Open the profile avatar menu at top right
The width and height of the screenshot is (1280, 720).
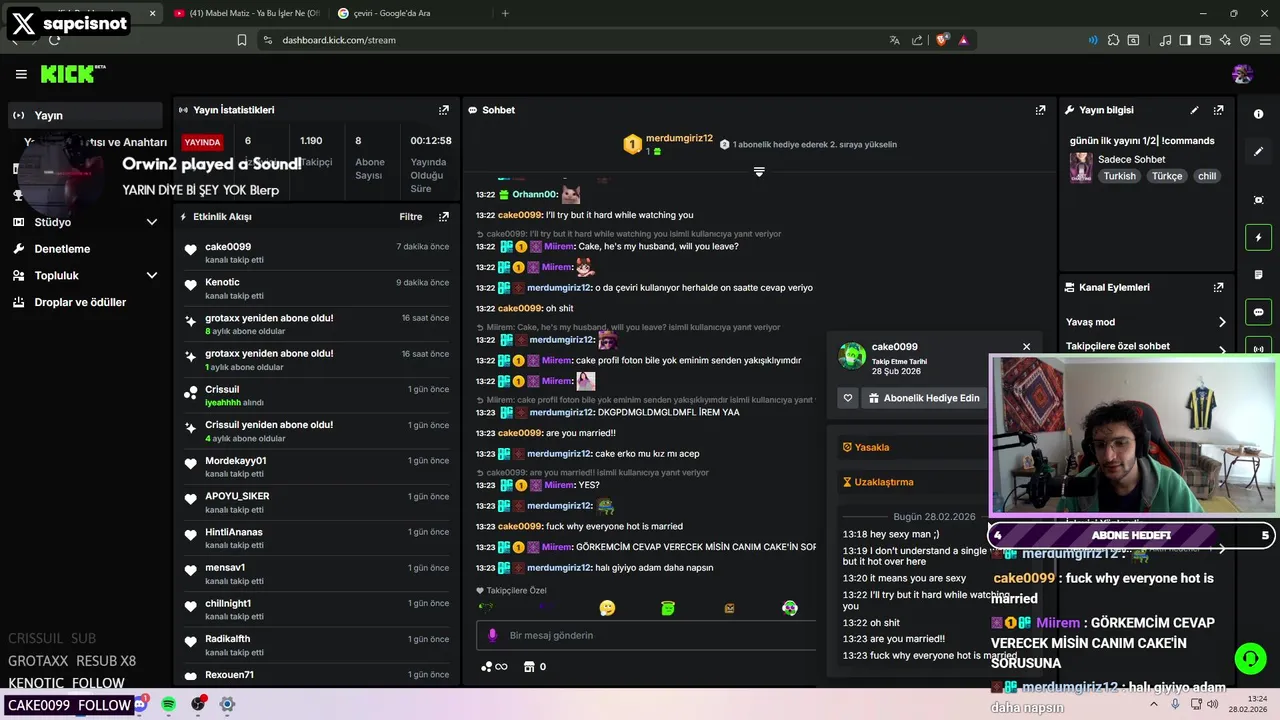point(1242,74)
